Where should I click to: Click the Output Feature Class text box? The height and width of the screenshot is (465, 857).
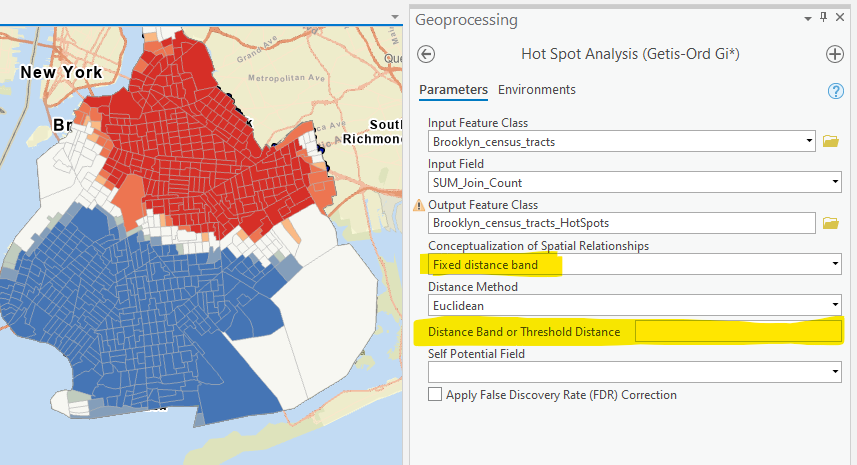pos(622,223)
